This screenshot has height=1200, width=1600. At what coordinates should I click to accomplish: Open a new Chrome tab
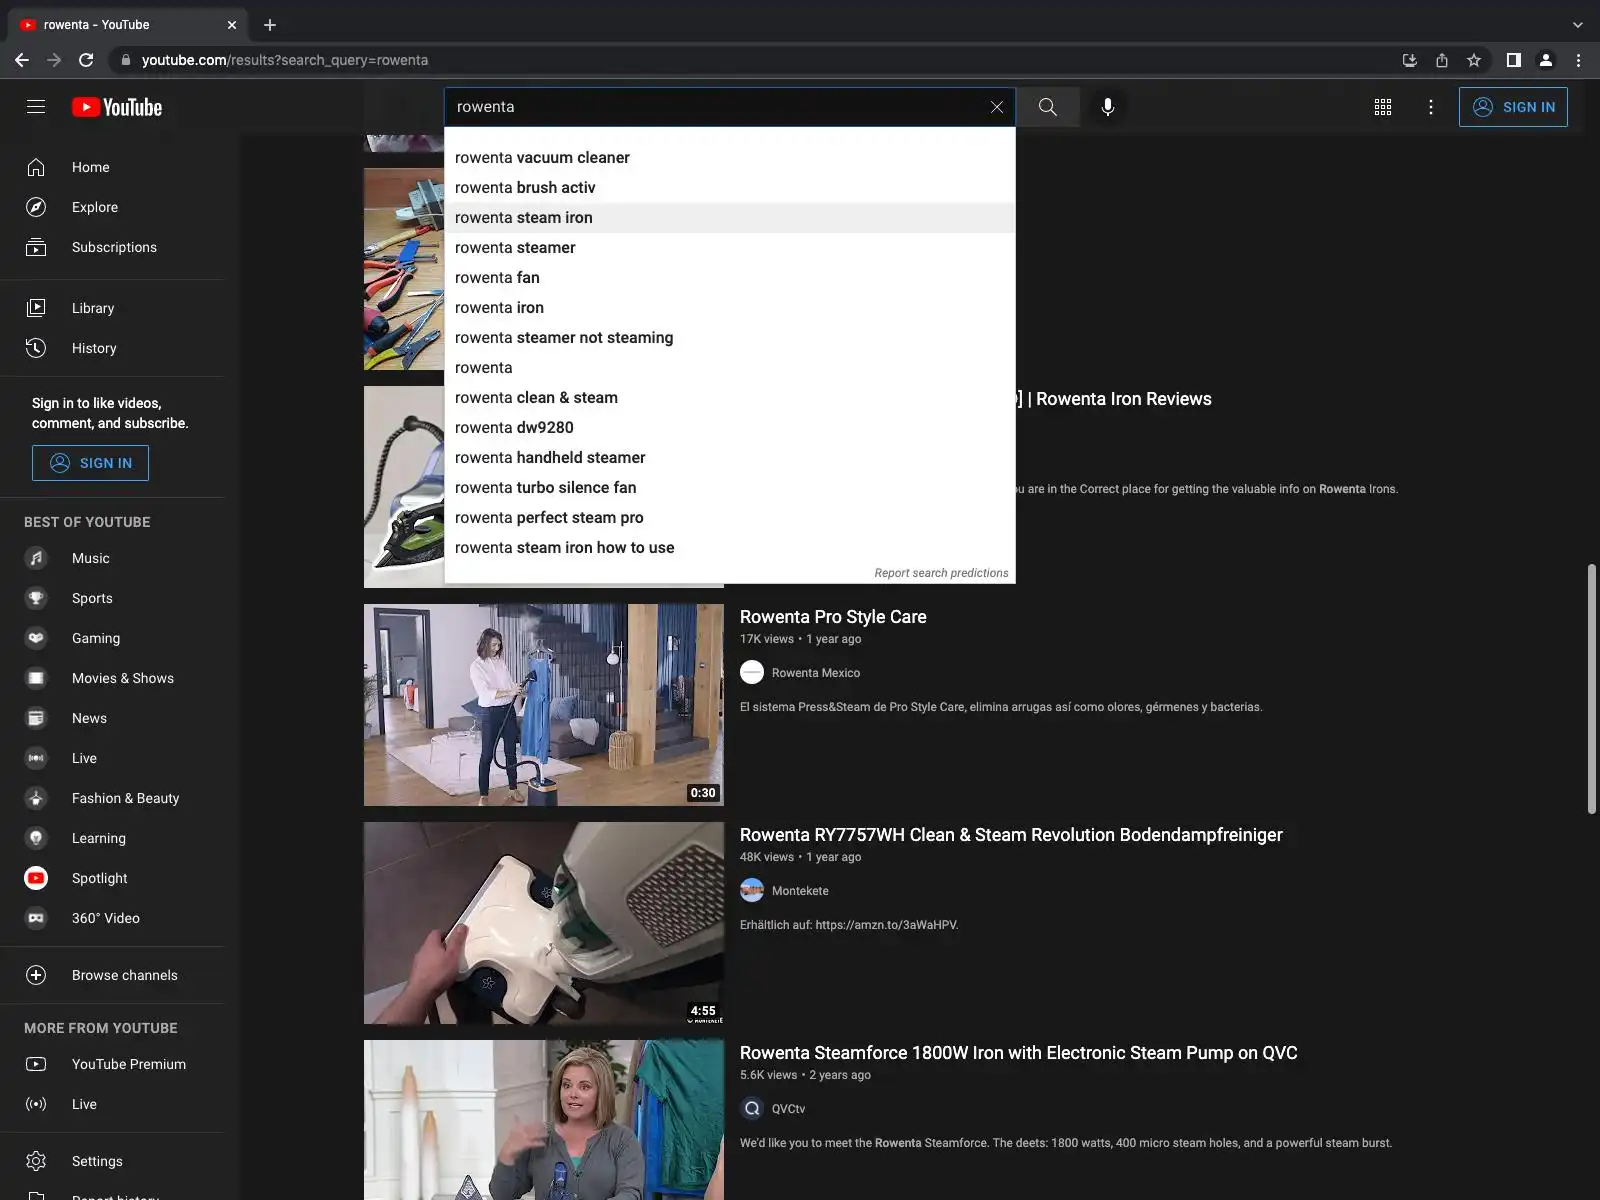coord(270,25)
